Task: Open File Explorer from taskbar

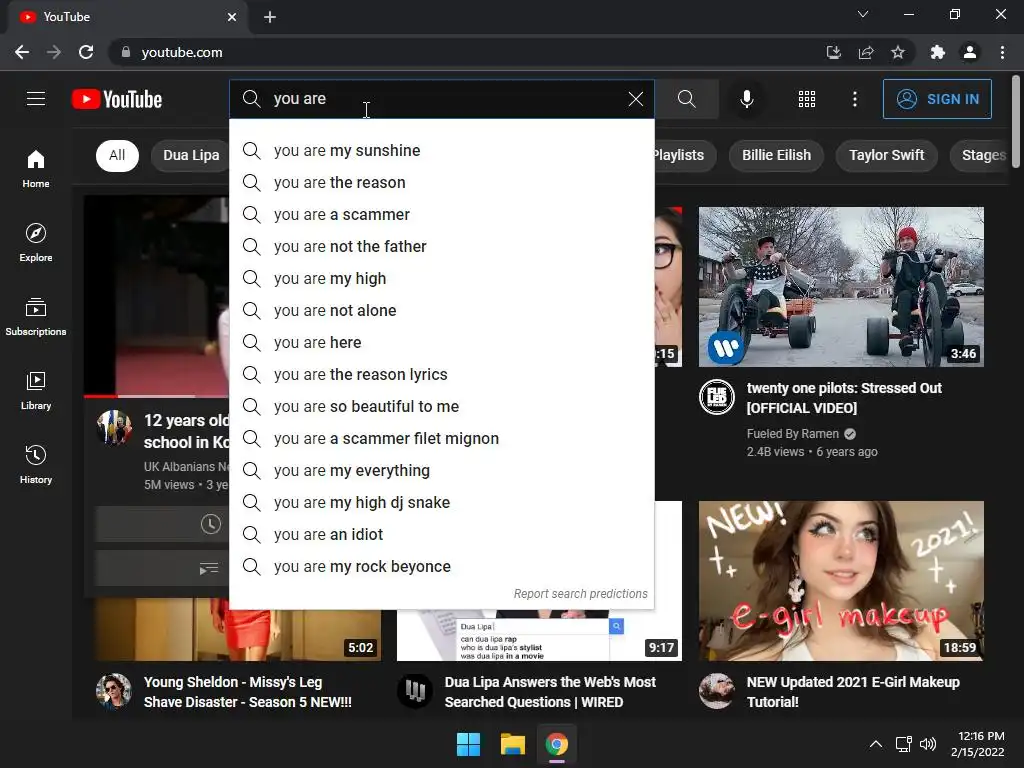Action: point(513,744)
